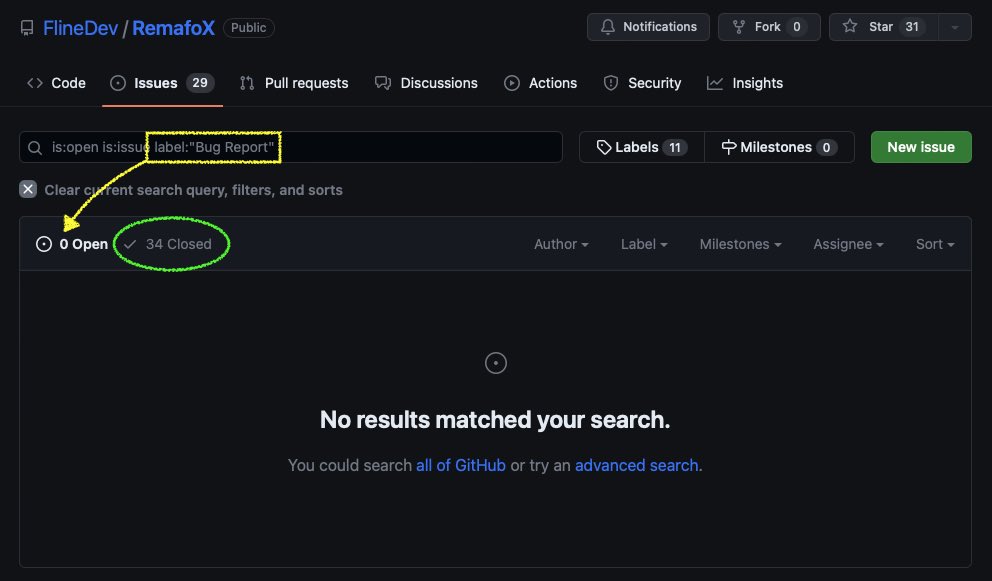
Task: Open the Milestones list button
Action: 779,147
